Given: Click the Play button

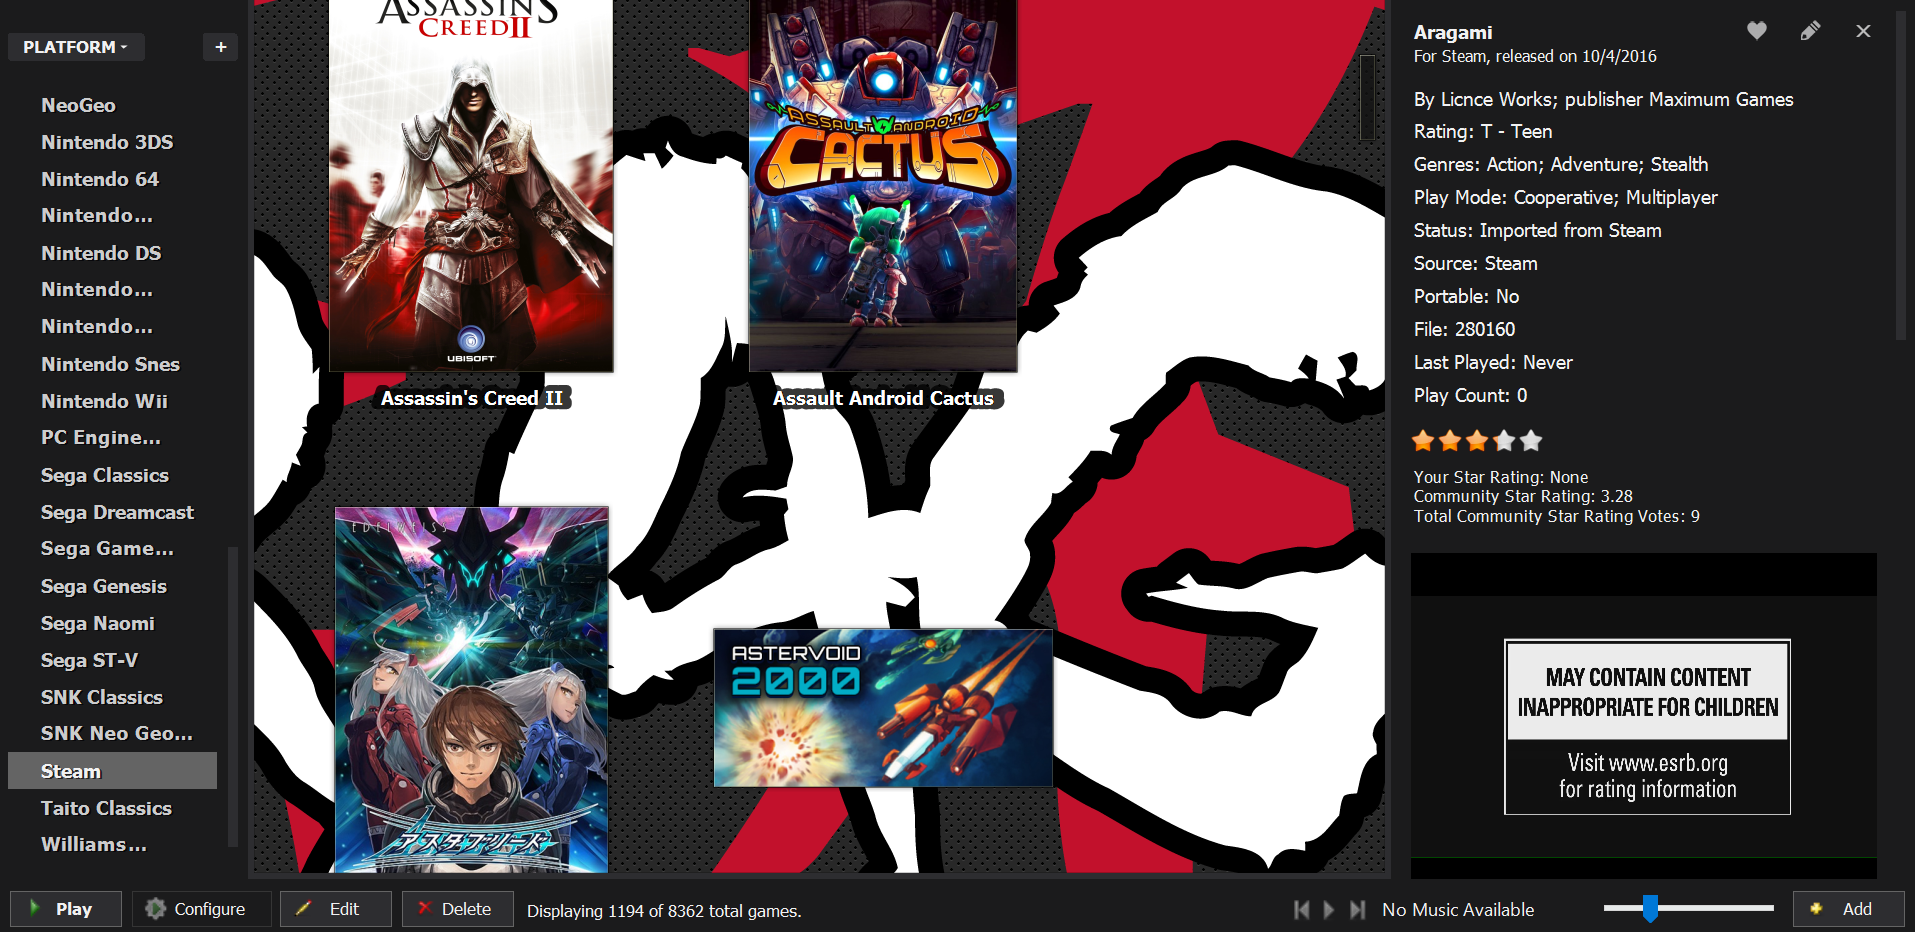Looking at the screenshot, I should (x=66, y=909).
